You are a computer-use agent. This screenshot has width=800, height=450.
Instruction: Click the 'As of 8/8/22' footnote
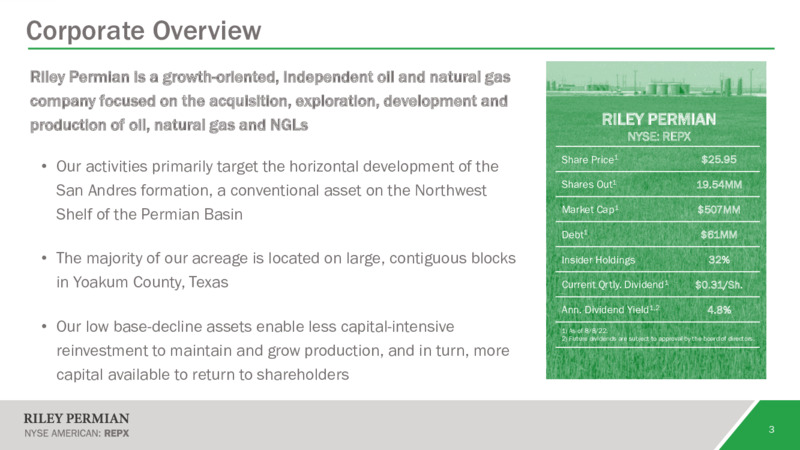[x=584, y=331]
